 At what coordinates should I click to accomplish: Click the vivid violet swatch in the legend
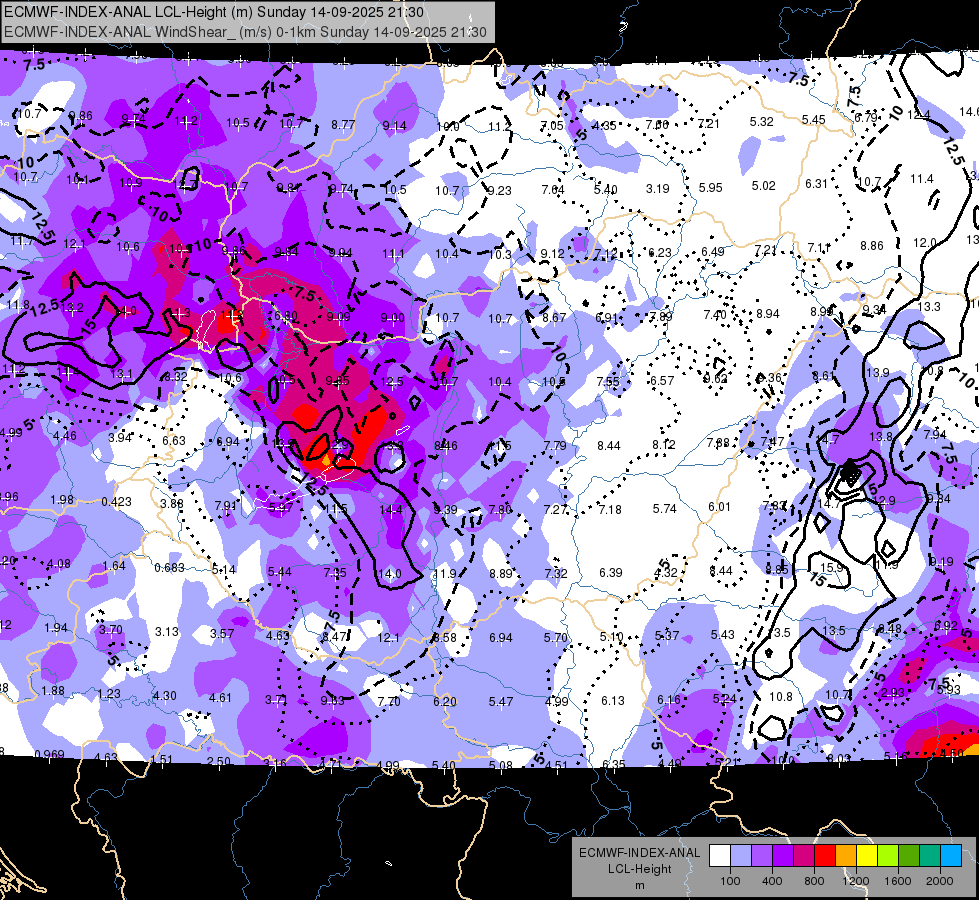783,856
